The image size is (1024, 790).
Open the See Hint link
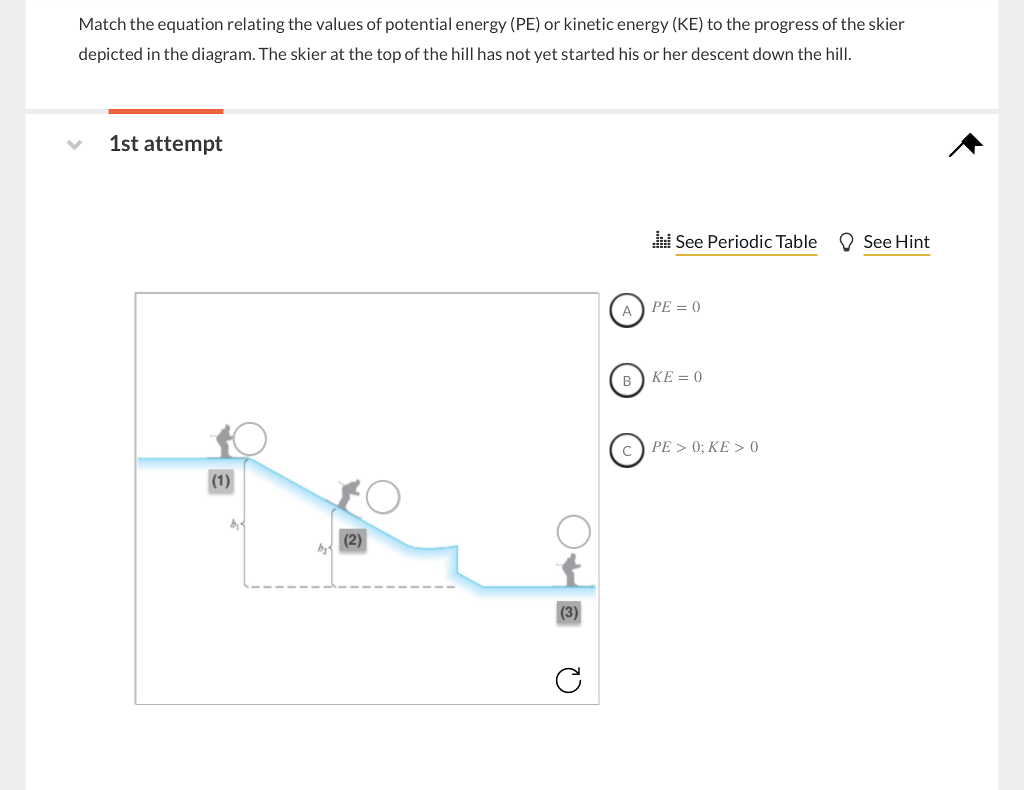pyautogui.click(x=896, y=241)
